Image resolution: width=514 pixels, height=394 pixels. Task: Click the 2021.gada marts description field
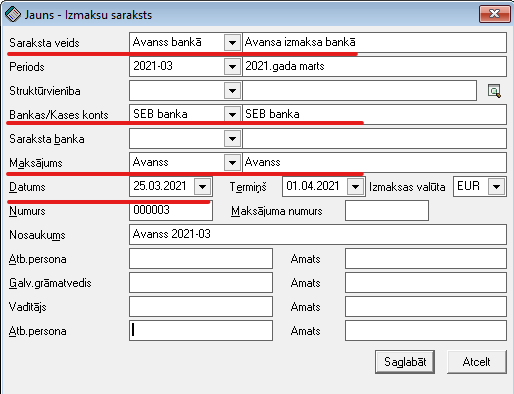(x=375, y=67)
